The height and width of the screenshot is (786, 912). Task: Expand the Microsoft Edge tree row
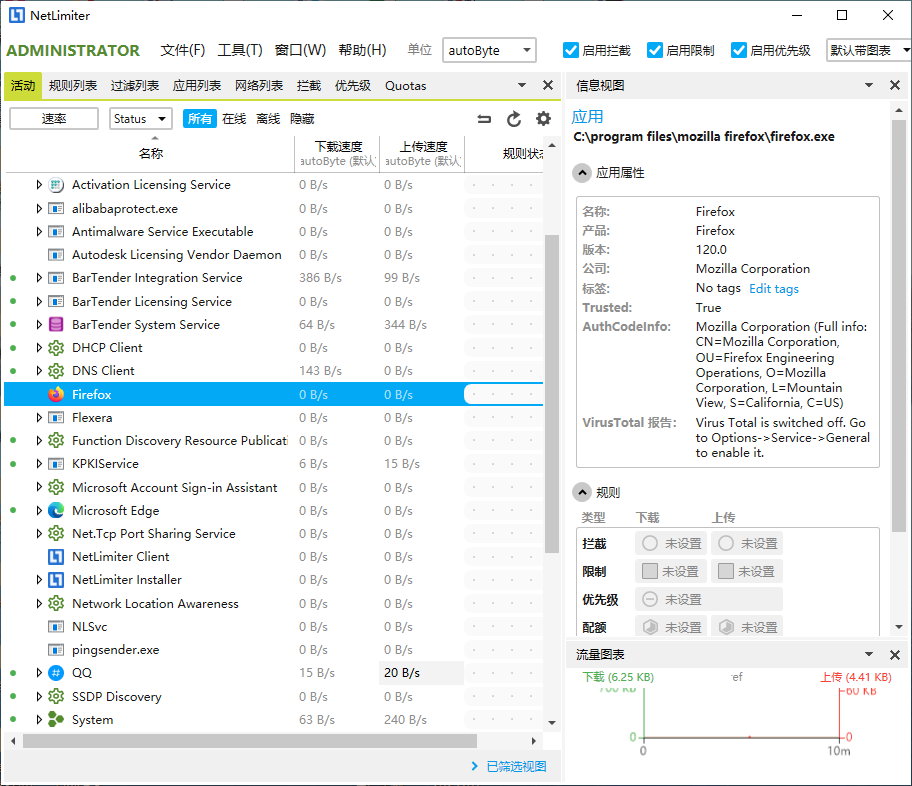[38, 510]
